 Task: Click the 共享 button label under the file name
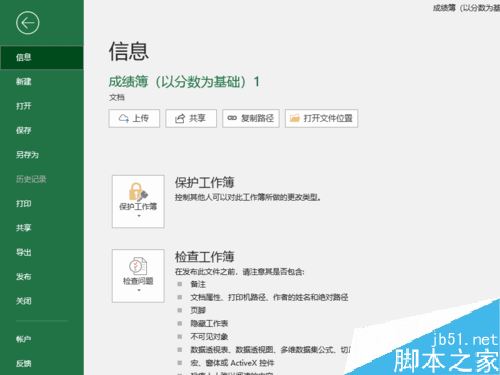pyautogui.click(x=197, y=118)
